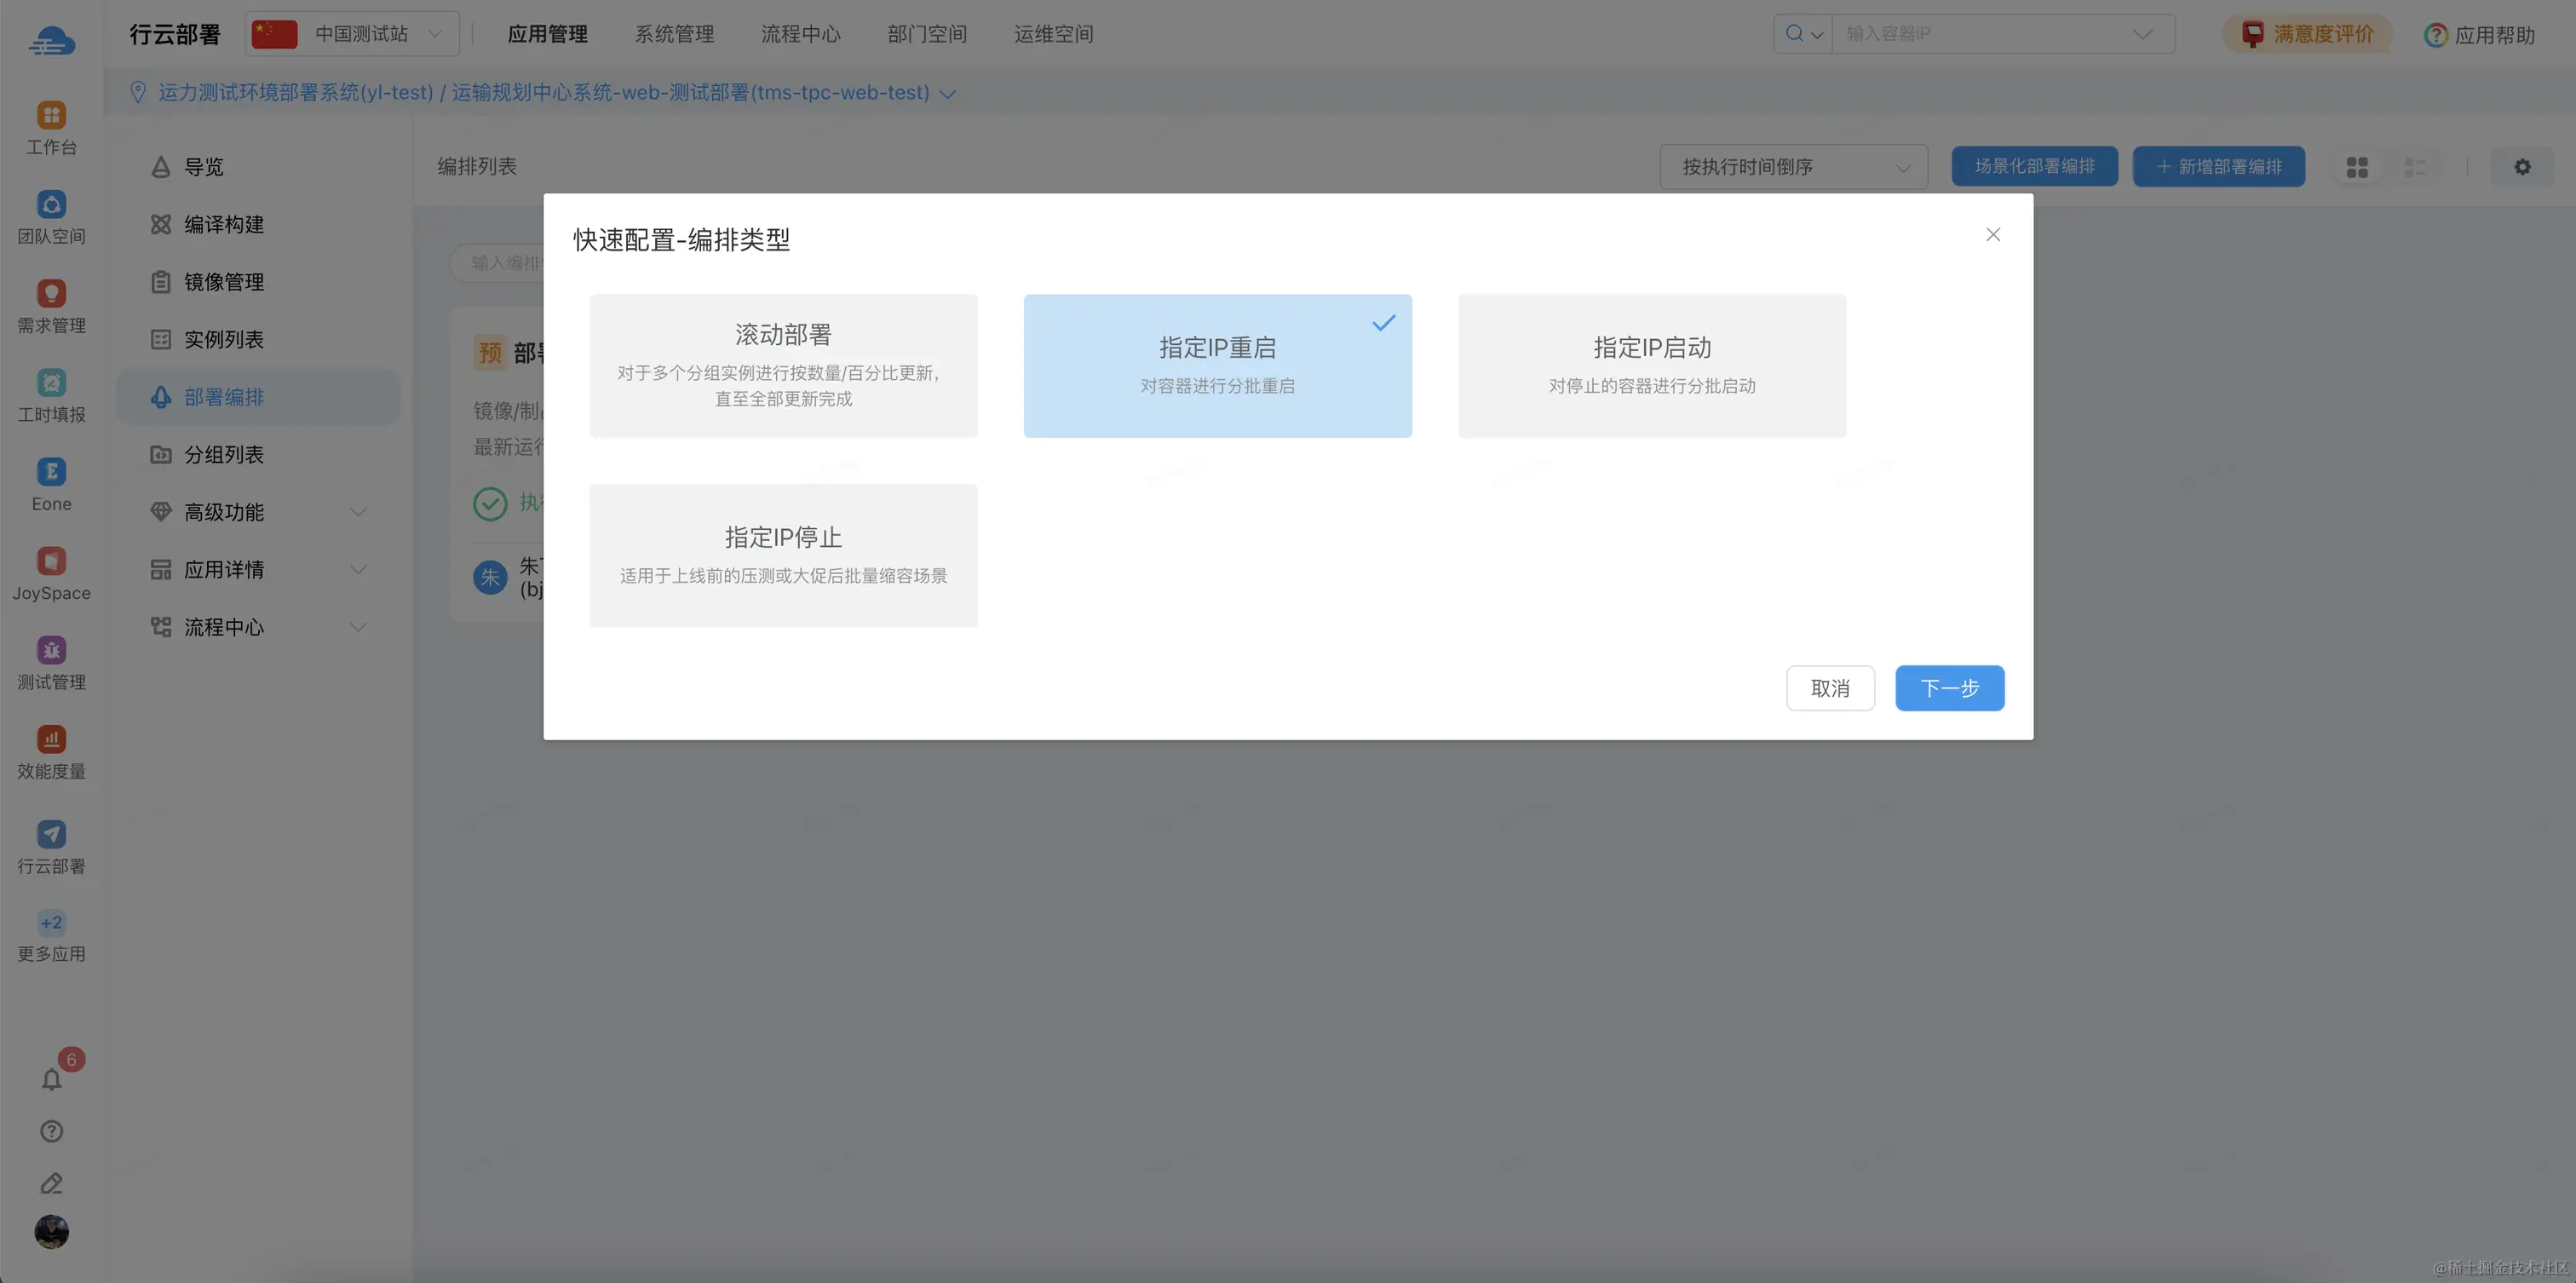Click the 取消 cancel button

click(1830, 688)
